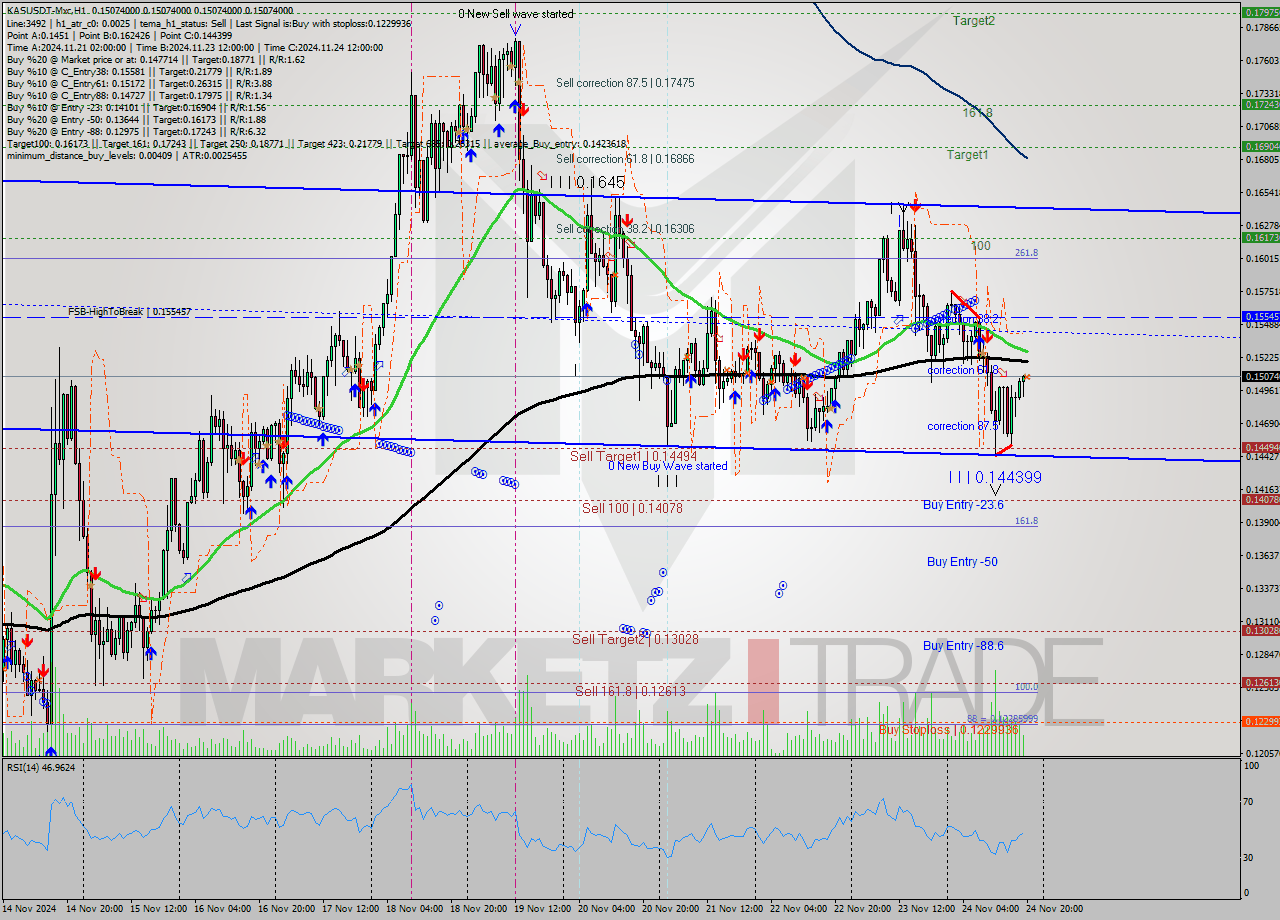1280x920 pixels.
Task: Click the red 0.14078 price tag
Action: 1260,499
